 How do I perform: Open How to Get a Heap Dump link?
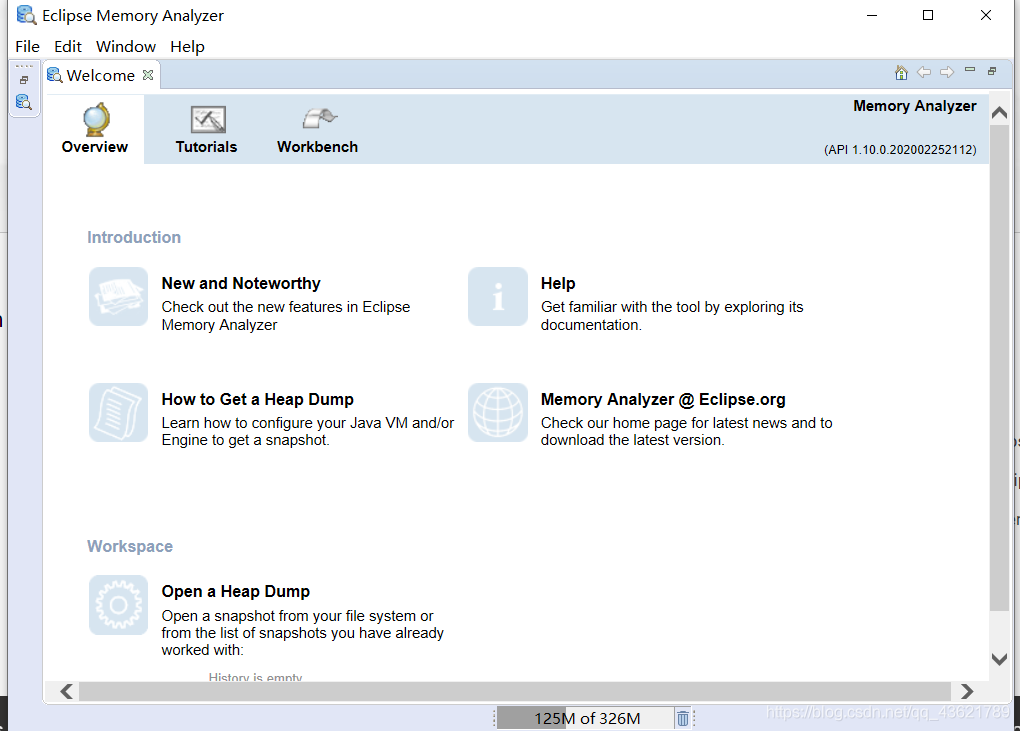click(258, 399)
